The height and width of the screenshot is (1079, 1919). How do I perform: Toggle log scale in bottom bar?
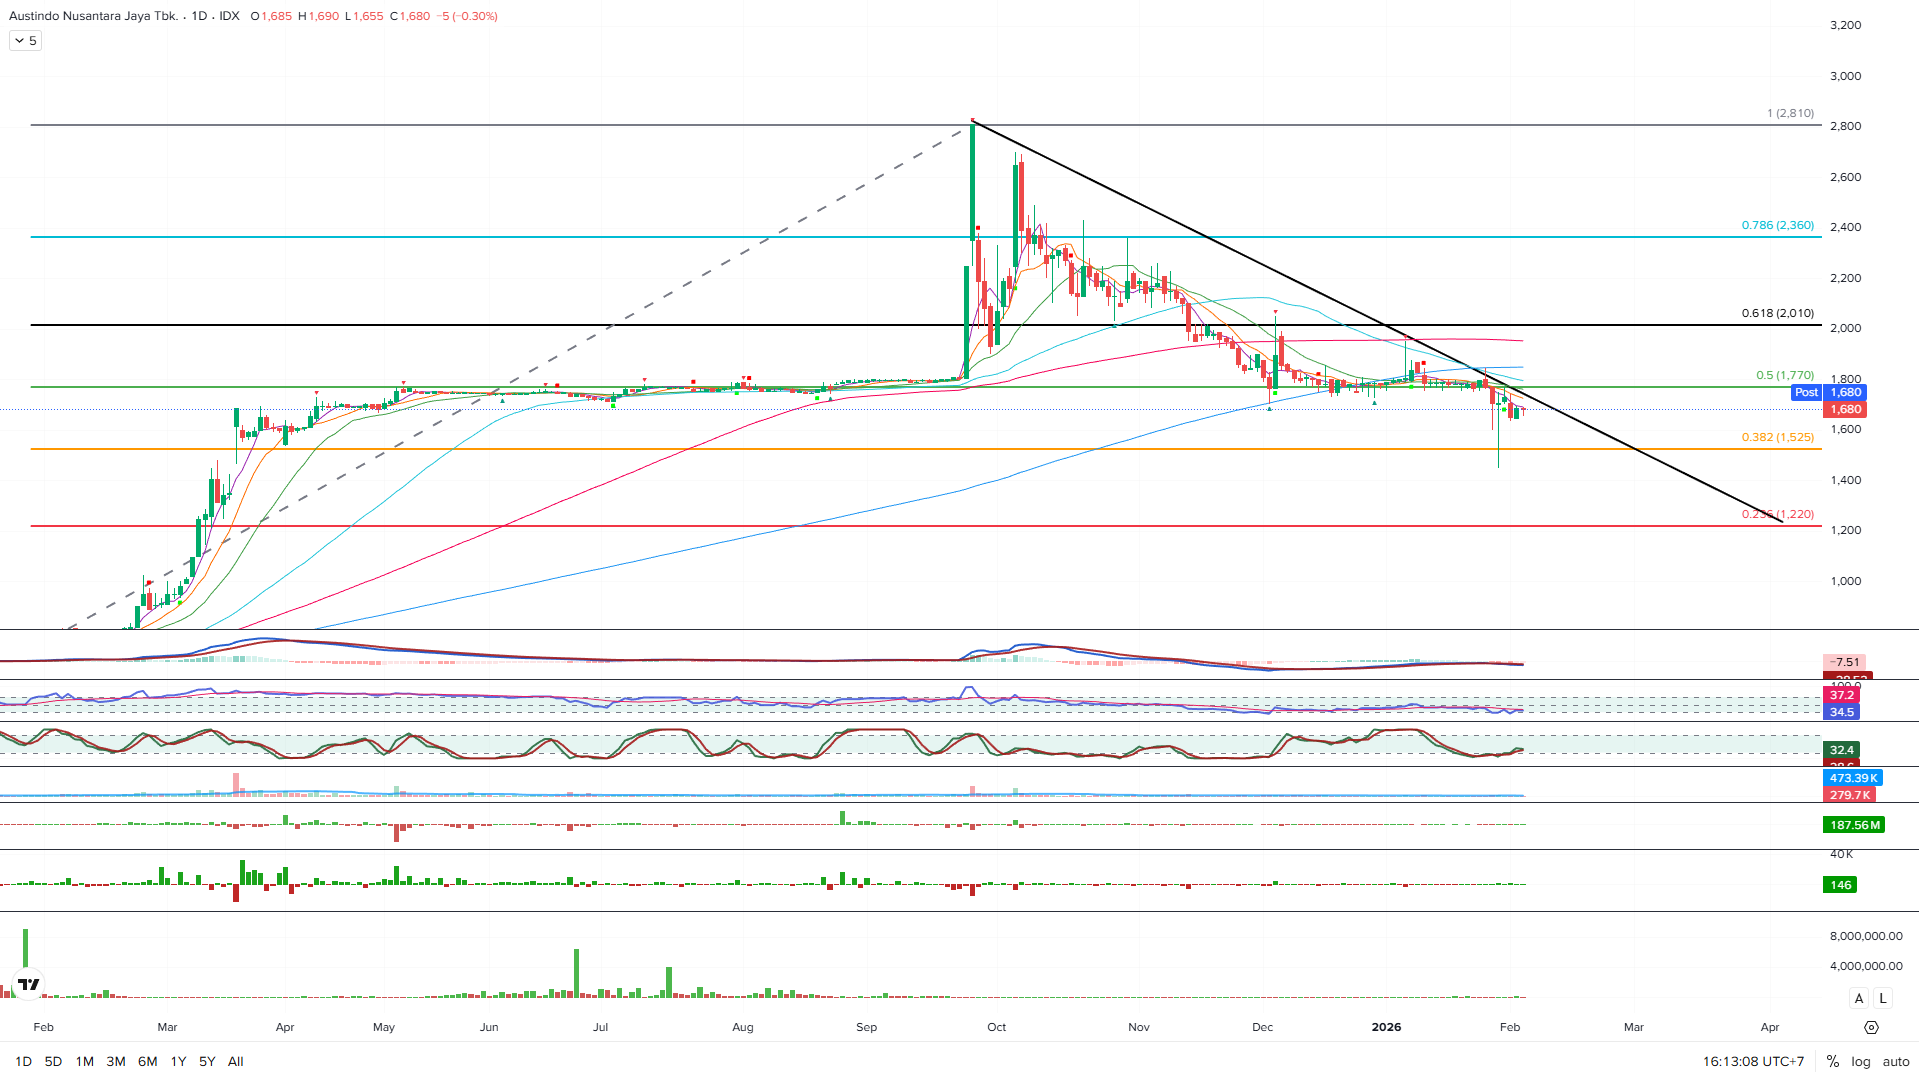coord(1861,1062)
